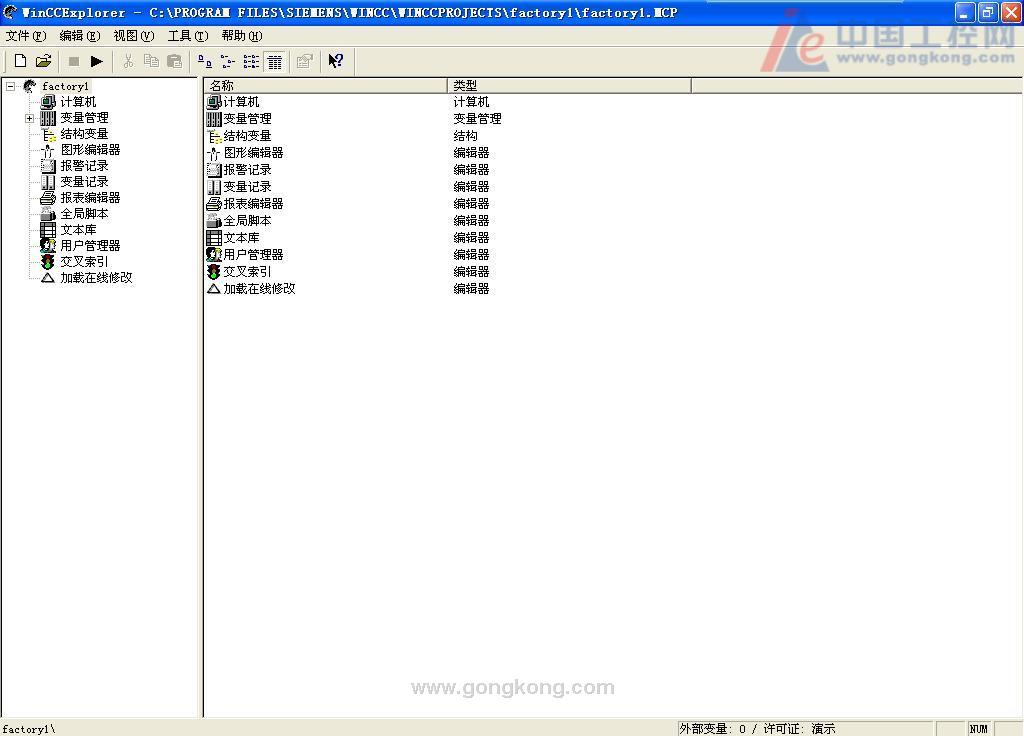Click the 用户管理器 icon in the project tree

point(48,246)
